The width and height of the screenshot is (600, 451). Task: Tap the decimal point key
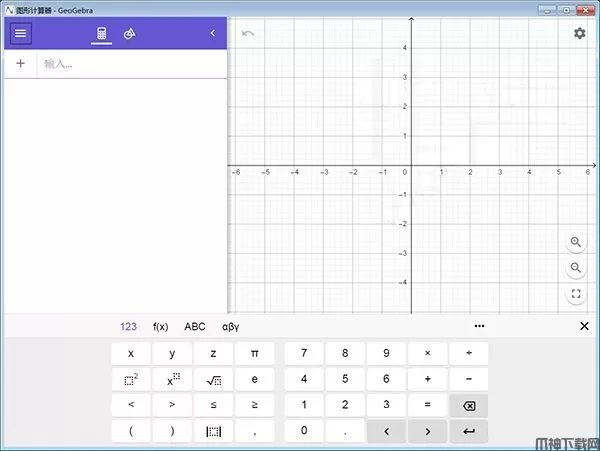point(345,431)
